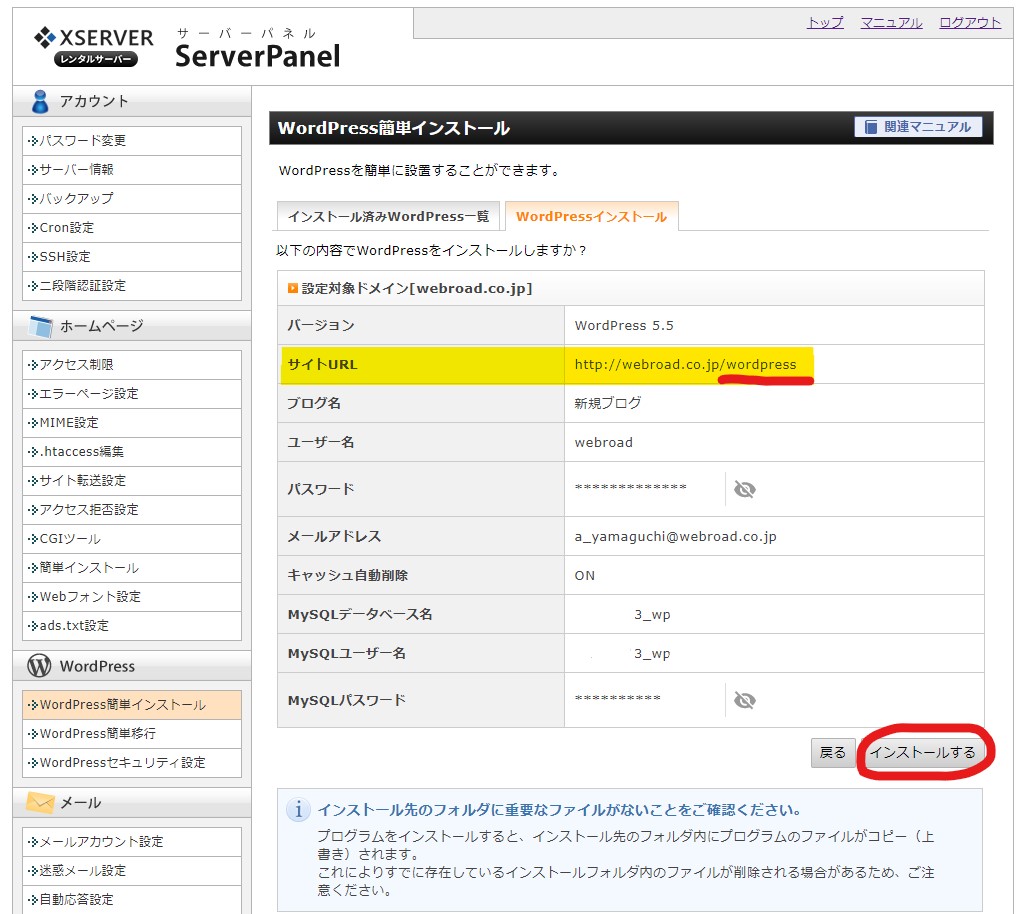1031x914 pixels.
Task: Open サーバー情報 menu item
Action: pos(132,170)
